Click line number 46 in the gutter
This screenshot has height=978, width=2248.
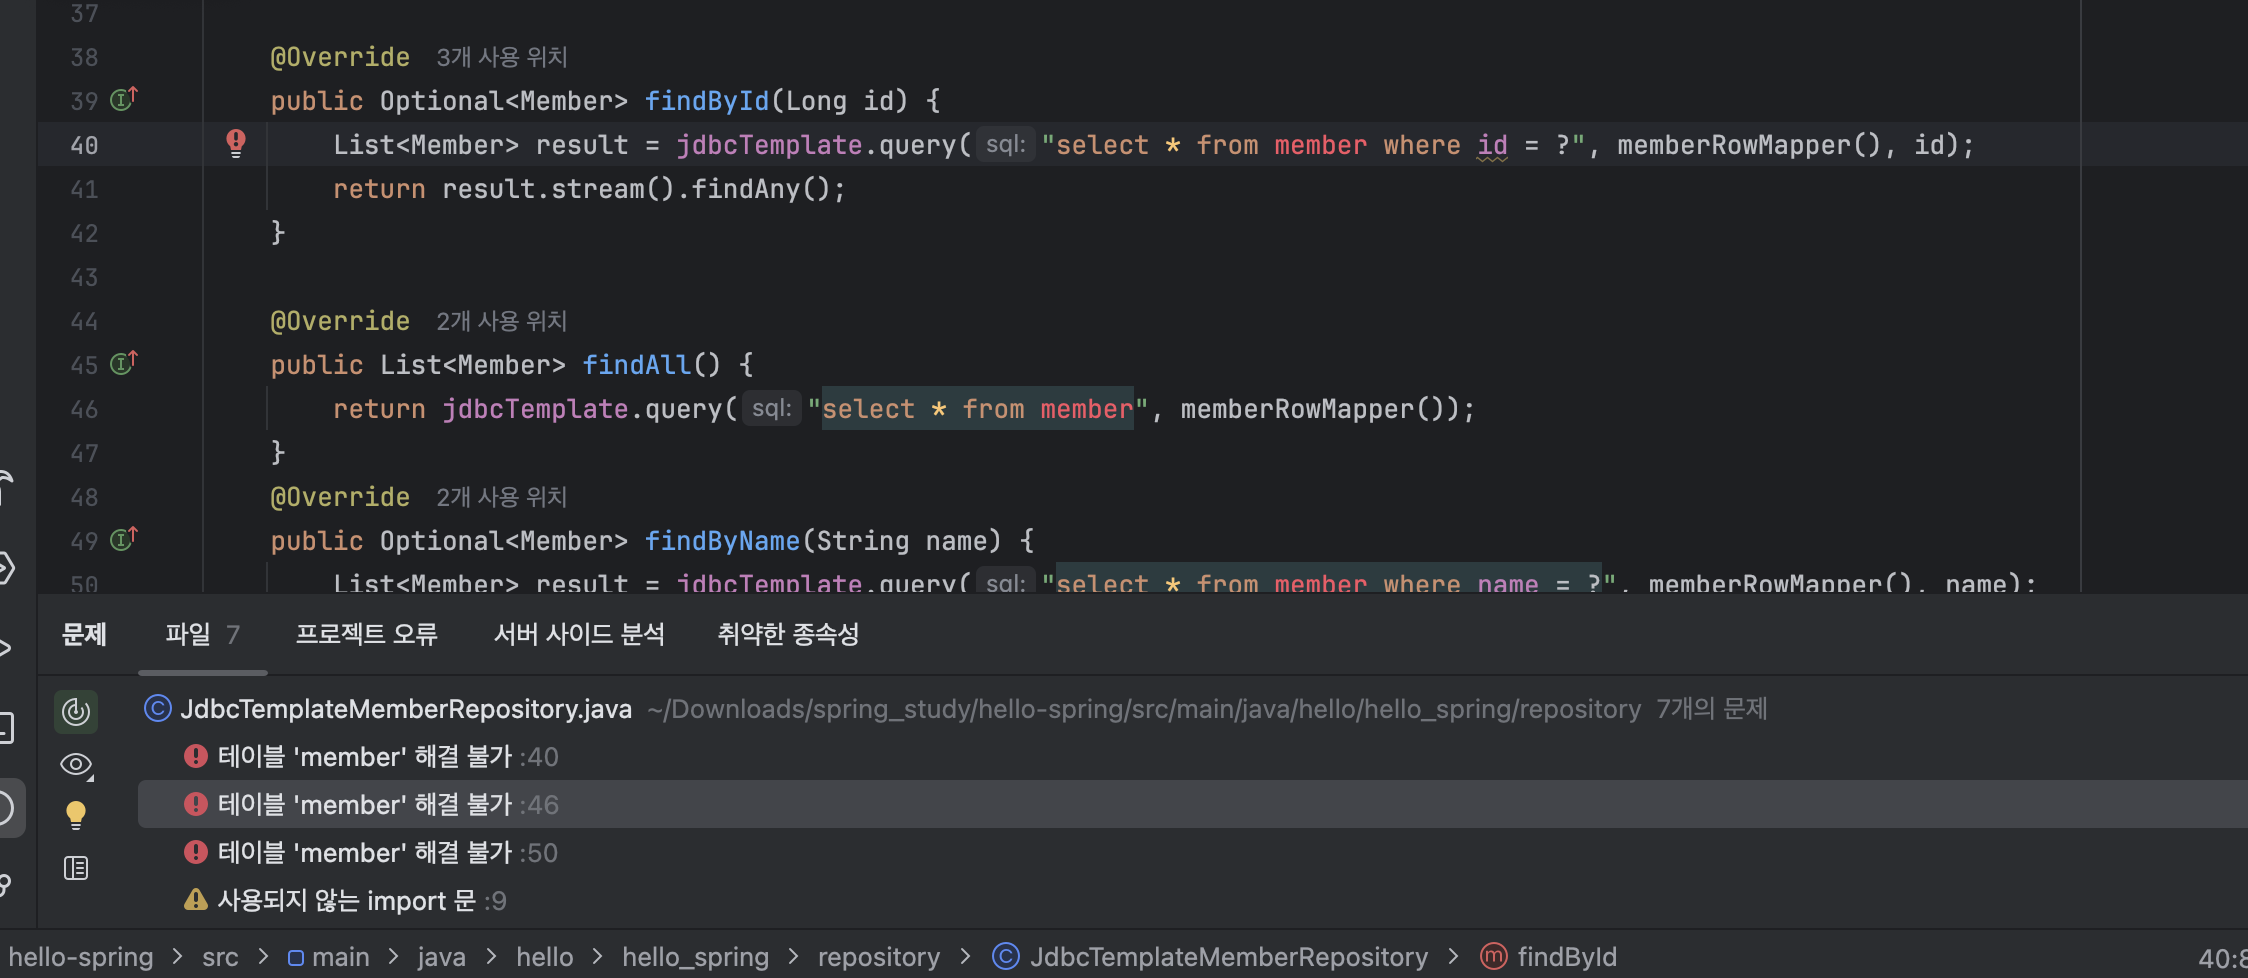pyautogui.click(x=84, y=409)
